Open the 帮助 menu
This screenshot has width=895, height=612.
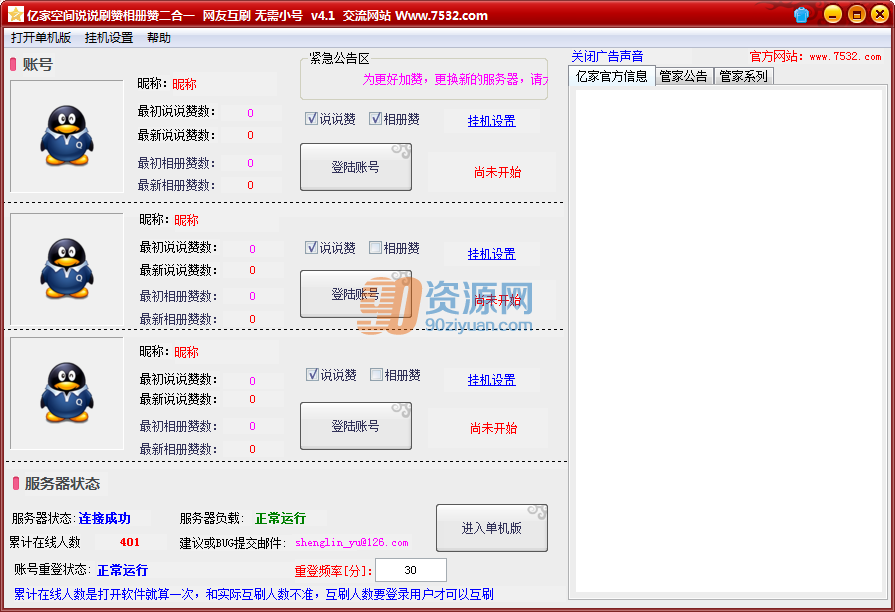(x=159, y=38)
